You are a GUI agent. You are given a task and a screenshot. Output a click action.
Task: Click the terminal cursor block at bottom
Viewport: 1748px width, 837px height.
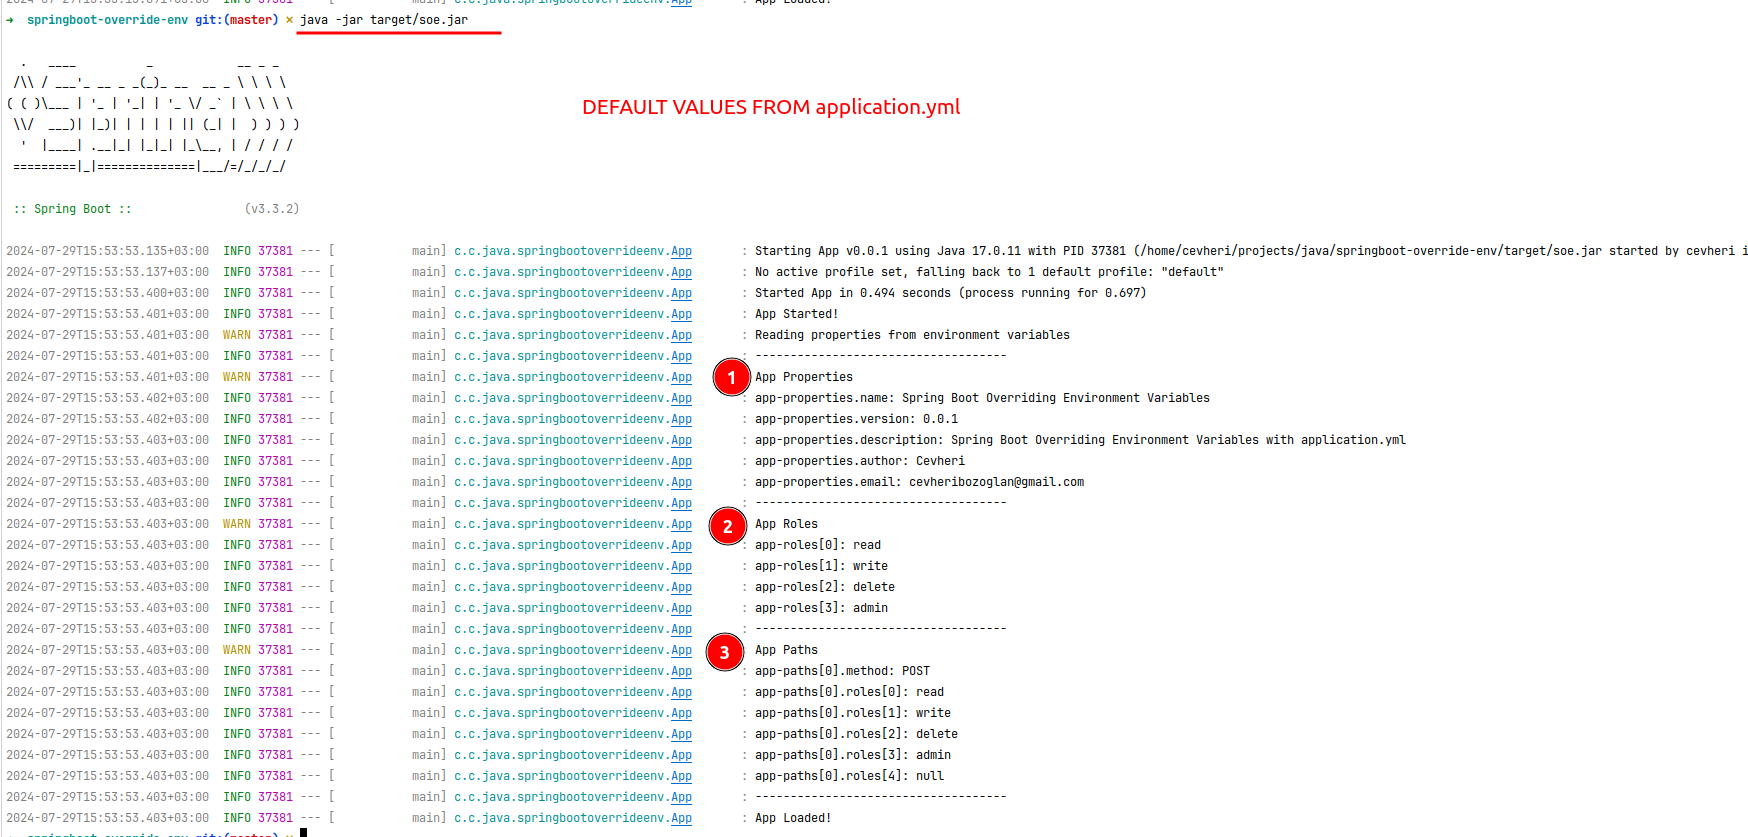click(303, 832)
